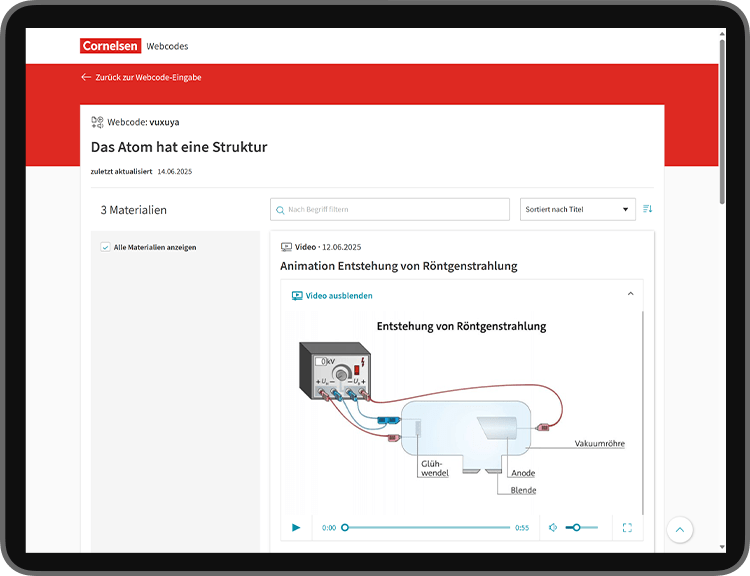Click the webcode text vuxuya
The image size is (750, 576).
(x=164, y=122)
